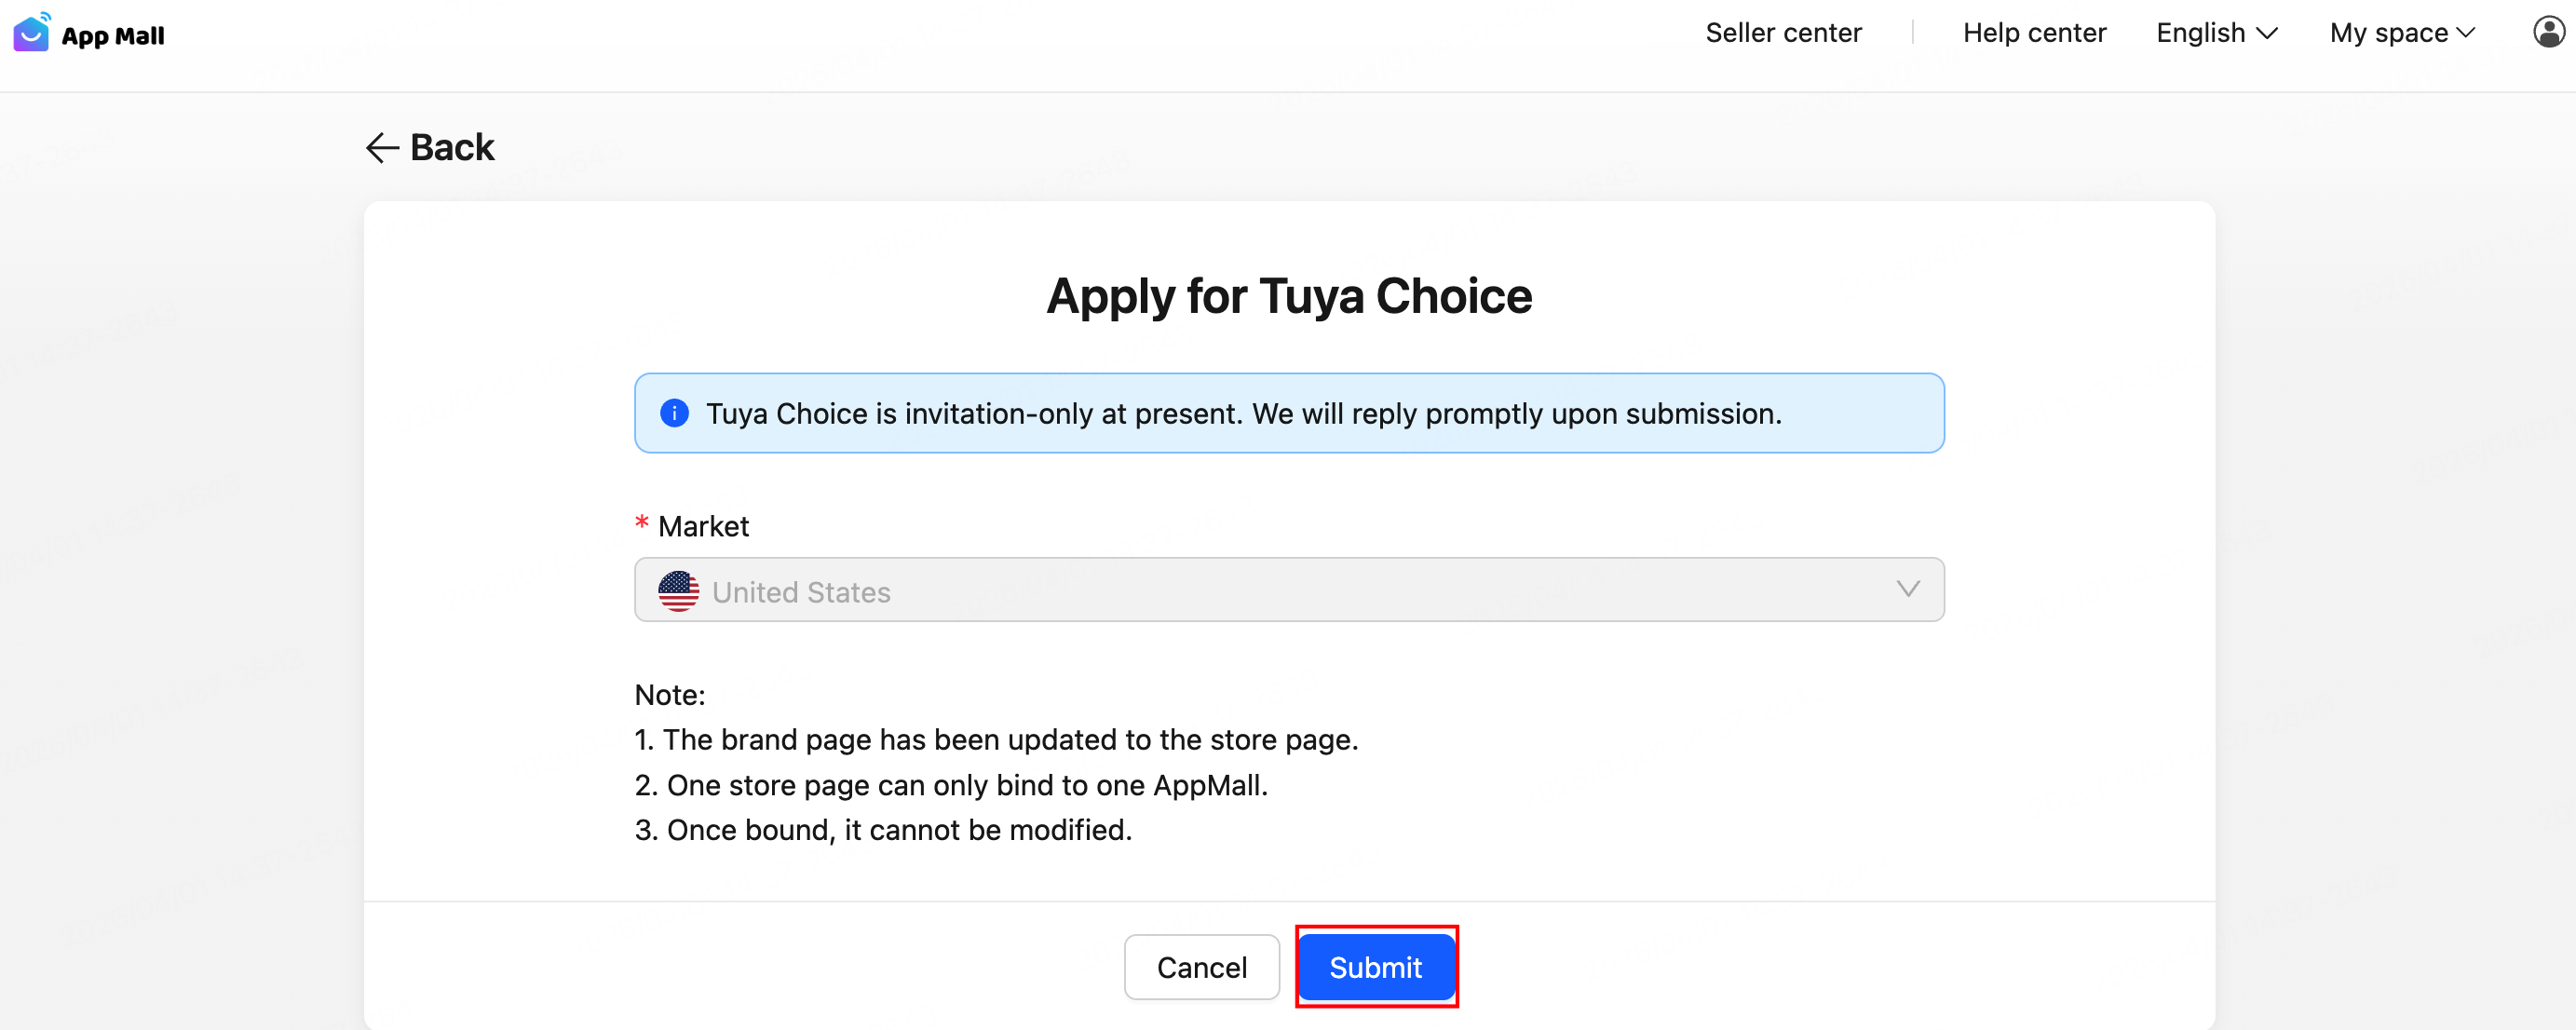The image size is (2576, 1030).
Task: Click the App Mall home icon in header
Action: pyautogui.click(x=30, y=32)
